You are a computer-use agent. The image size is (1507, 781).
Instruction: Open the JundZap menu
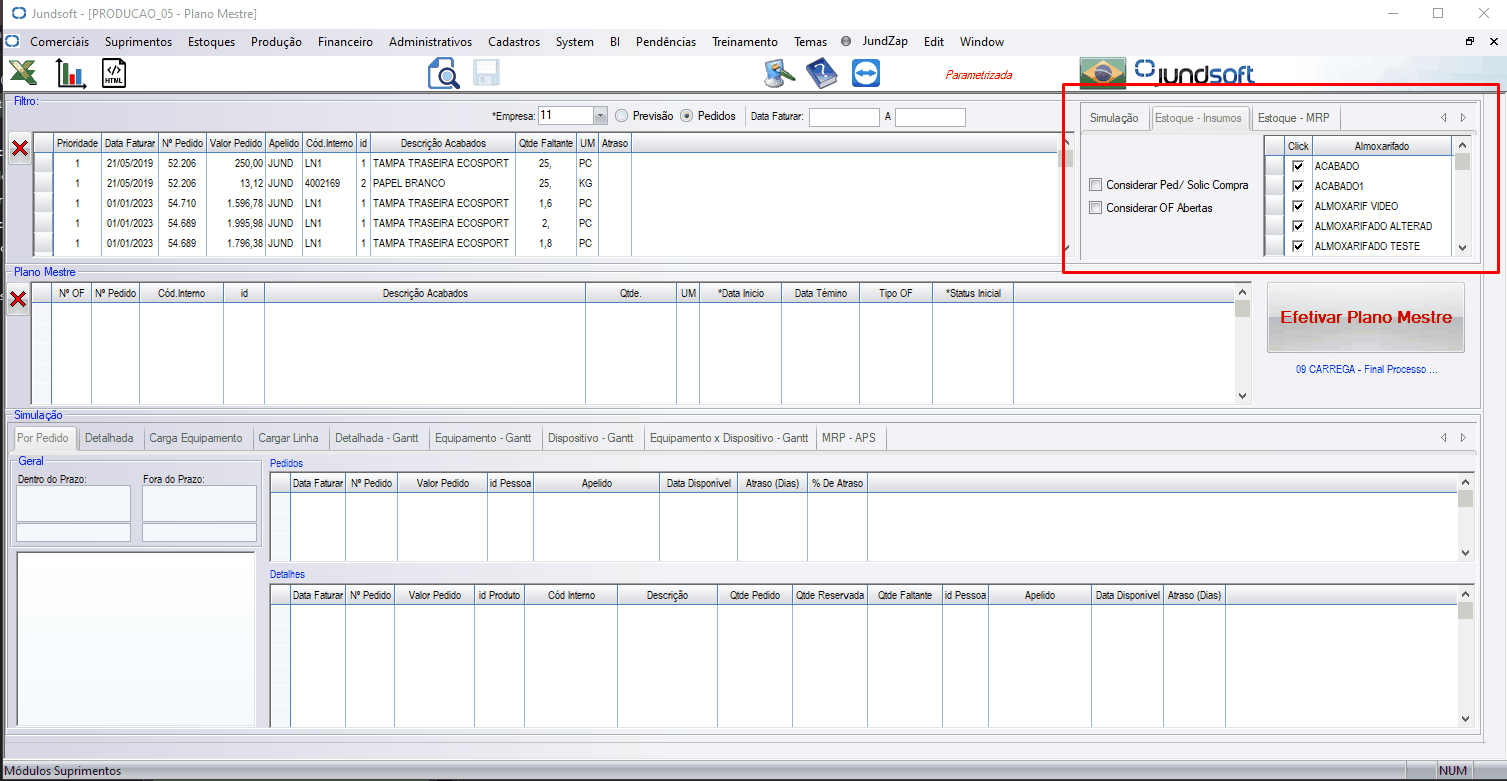pyautogui.click(x=884, y=42)
